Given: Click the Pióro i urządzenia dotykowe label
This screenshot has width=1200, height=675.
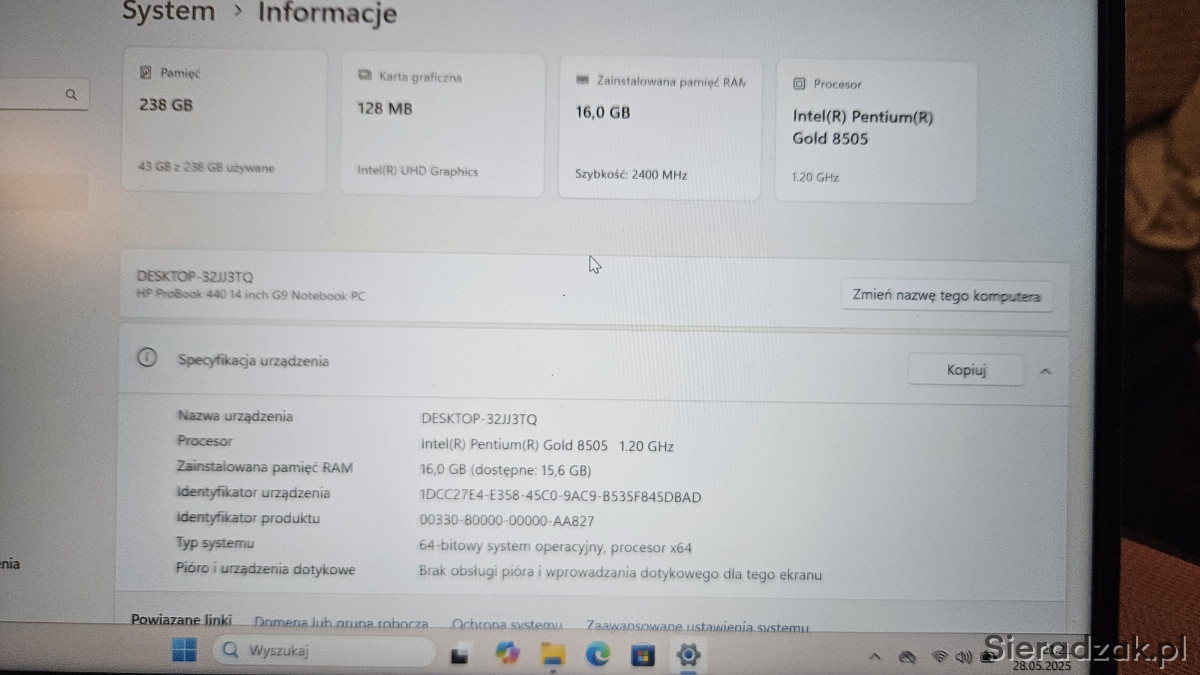Looking at the screenshot, I should pos(265,569).
